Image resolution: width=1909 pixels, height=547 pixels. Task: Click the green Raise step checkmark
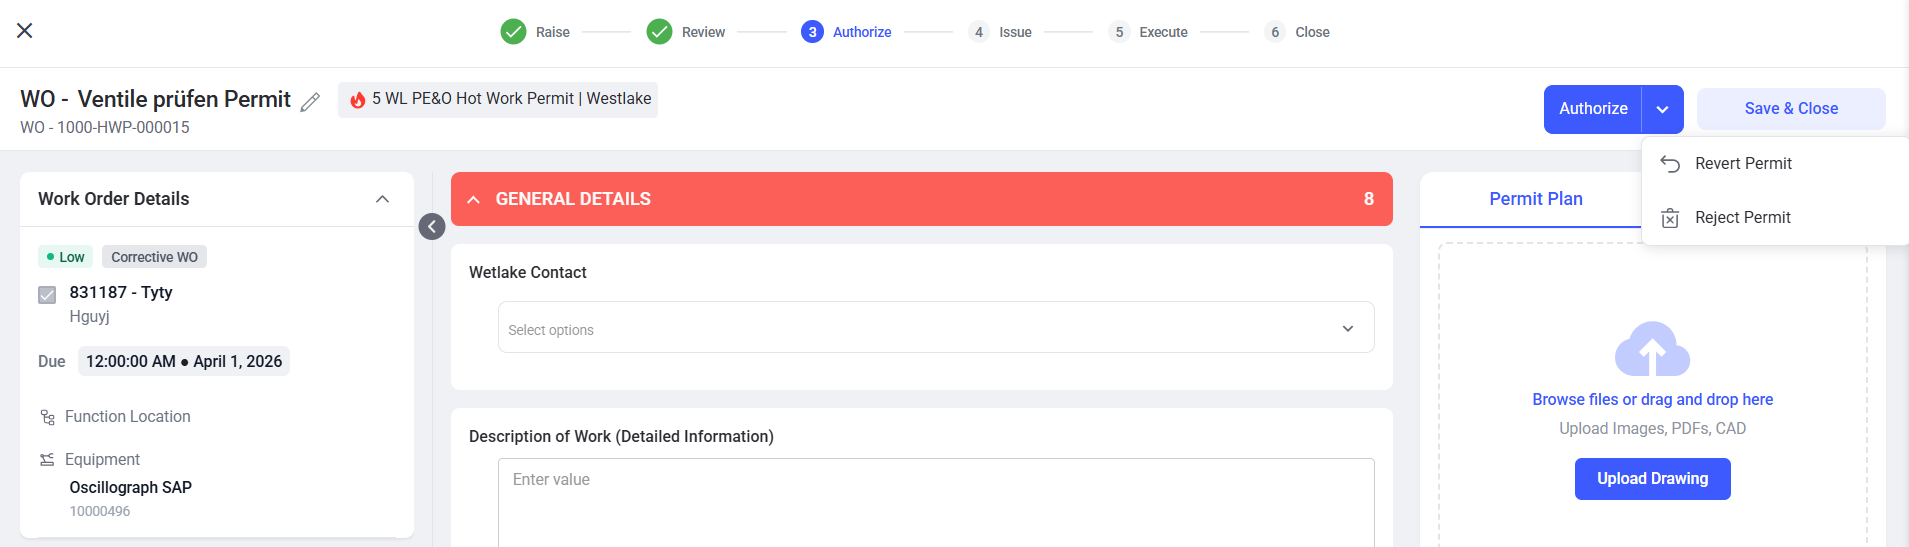coord(513,32)
